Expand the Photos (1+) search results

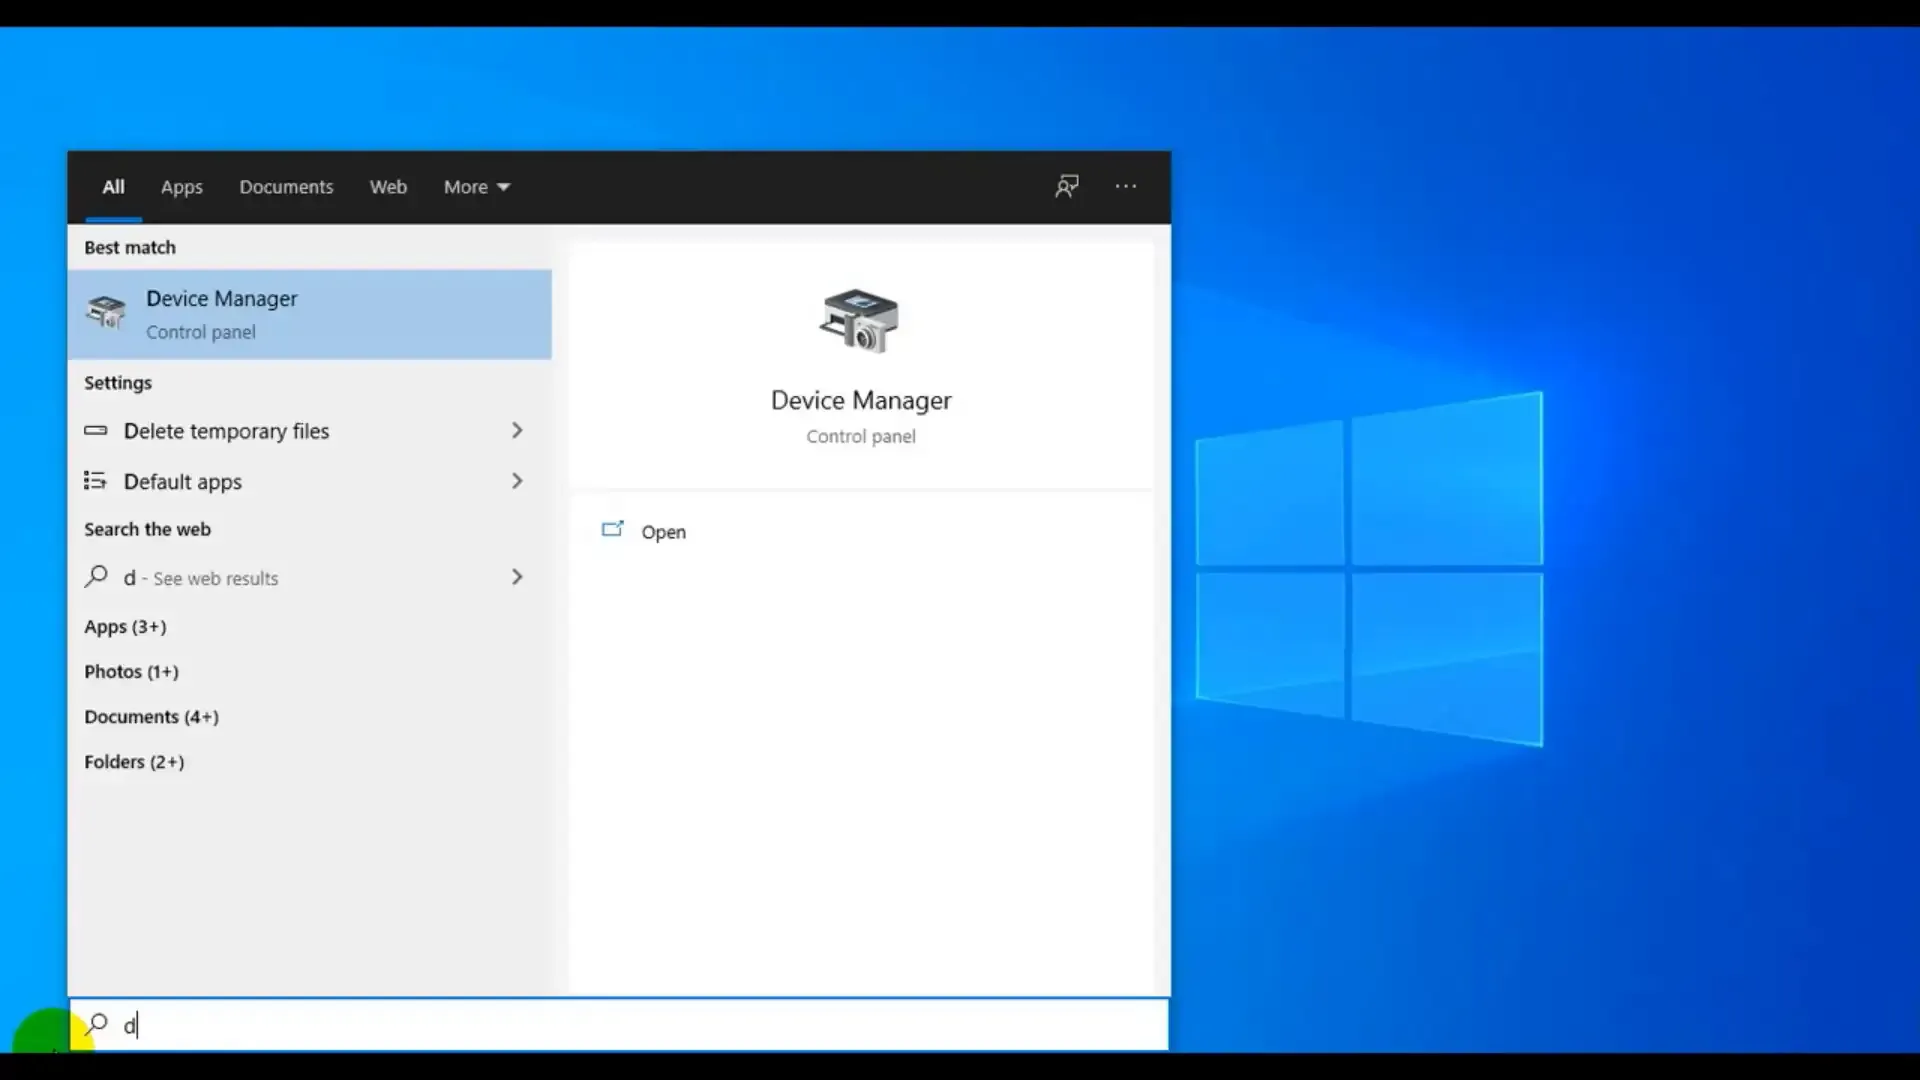tap(132, 671)
